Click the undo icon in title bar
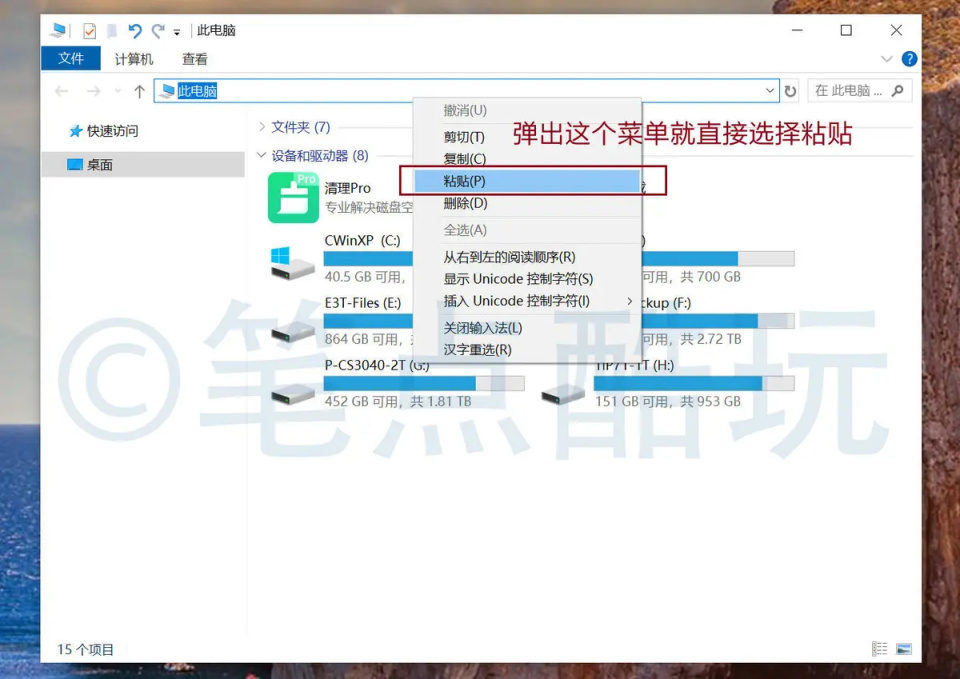960x679 pixels. click(135, 30)
